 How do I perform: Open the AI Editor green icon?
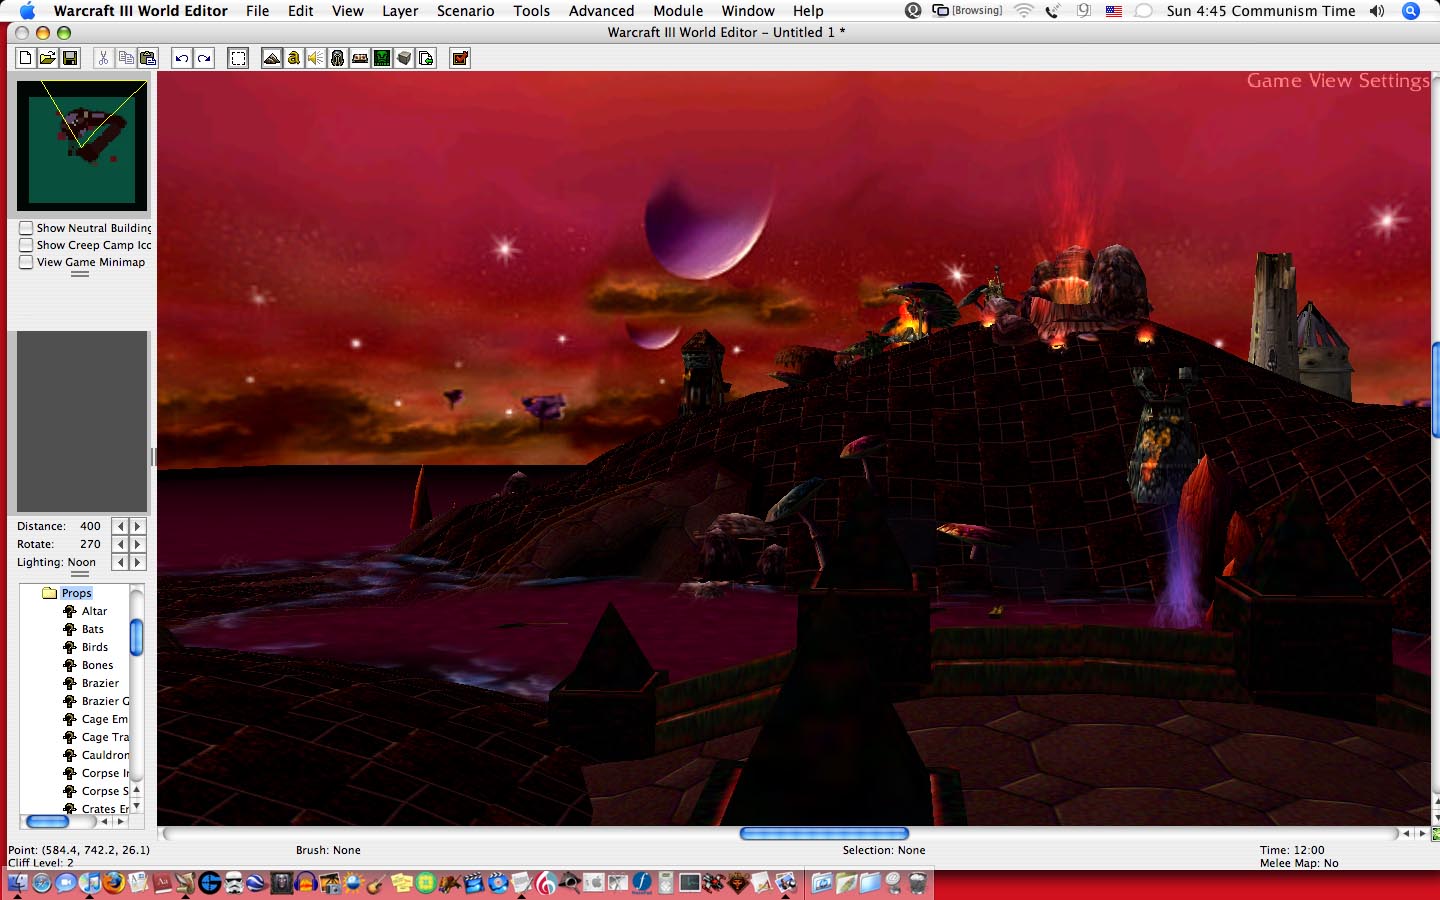coord(382,58)
